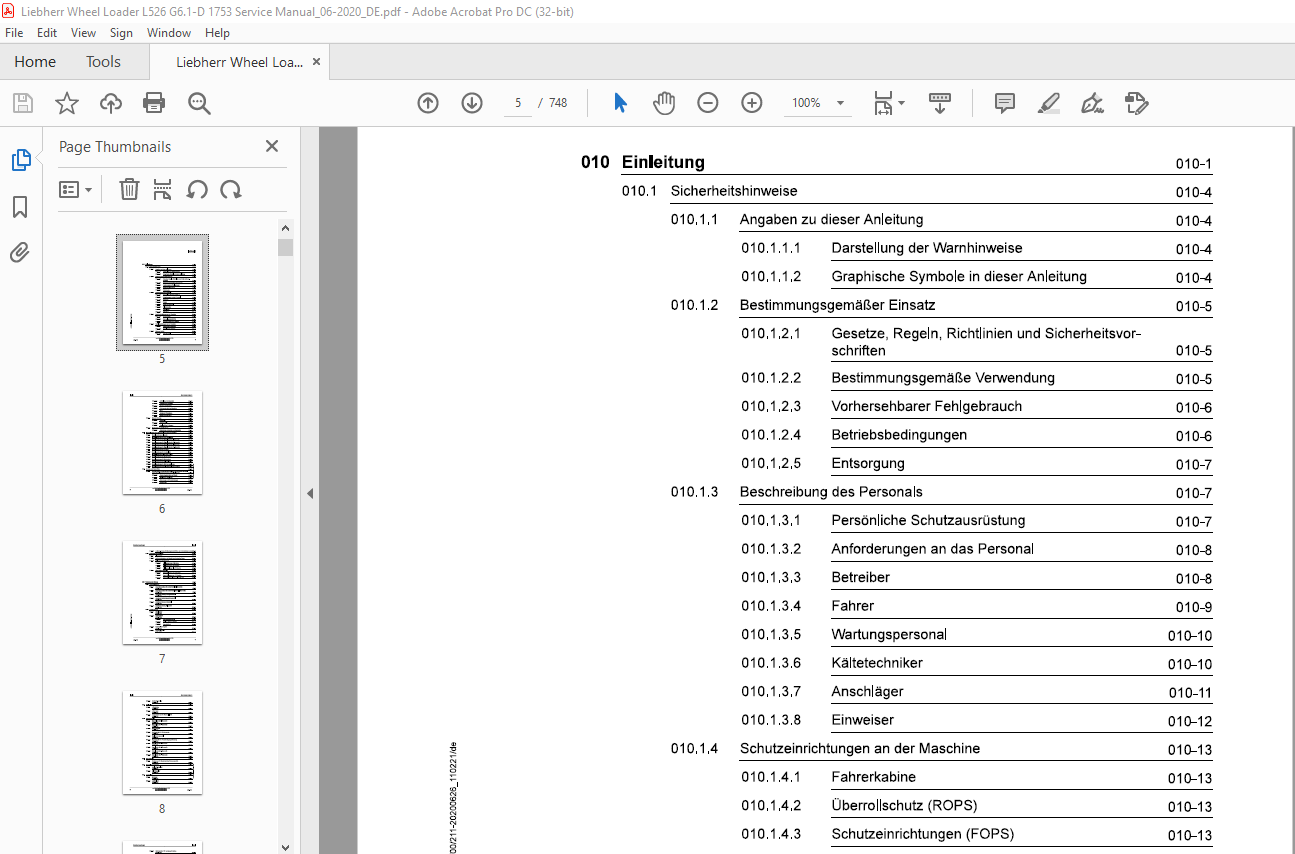Activate the Selection arrow tool

click(x=621, y=103)
